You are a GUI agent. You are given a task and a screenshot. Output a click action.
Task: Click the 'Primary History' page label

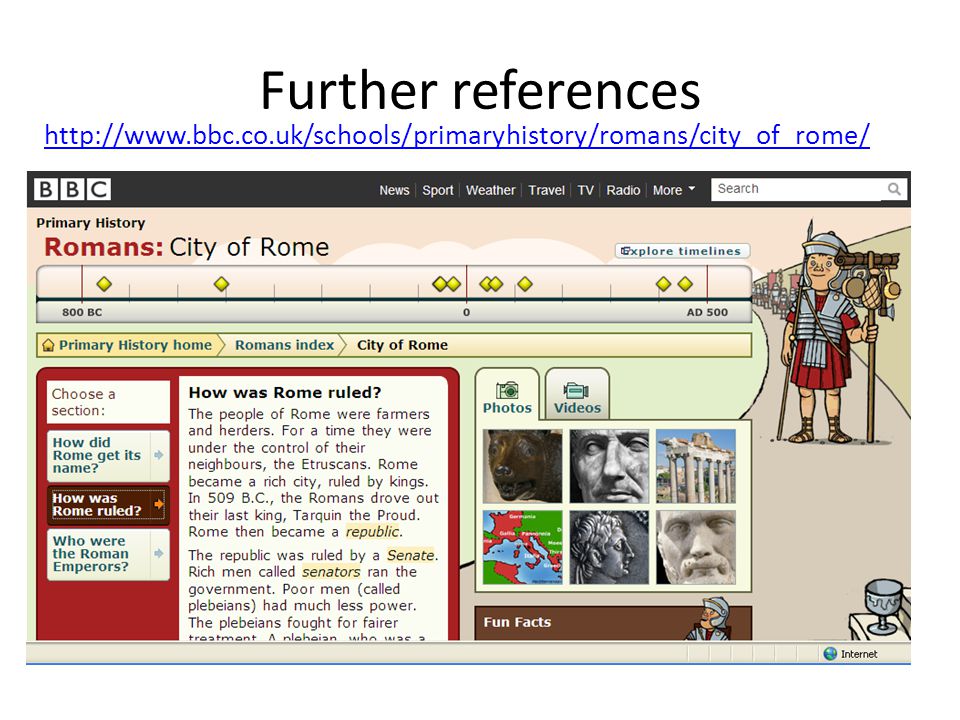91,223
